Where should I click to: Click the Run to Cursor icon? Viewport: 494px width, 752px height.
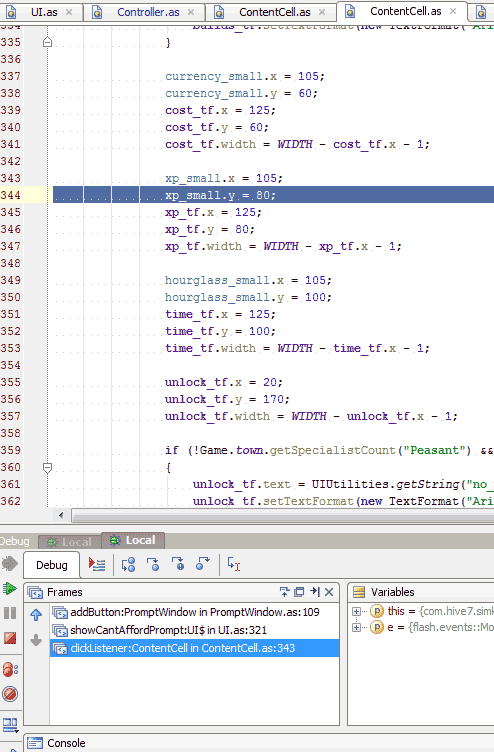[x=234, y=564]
